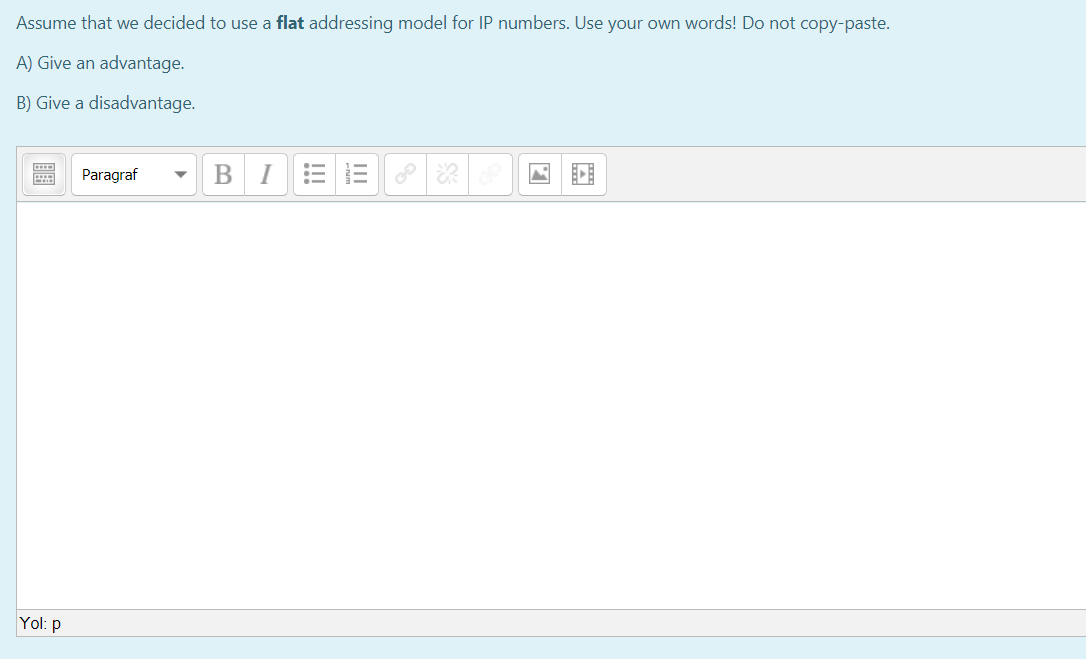Click the prevent auto-link icon
This screenshot has height=672, width=1086.
point(489,174)
